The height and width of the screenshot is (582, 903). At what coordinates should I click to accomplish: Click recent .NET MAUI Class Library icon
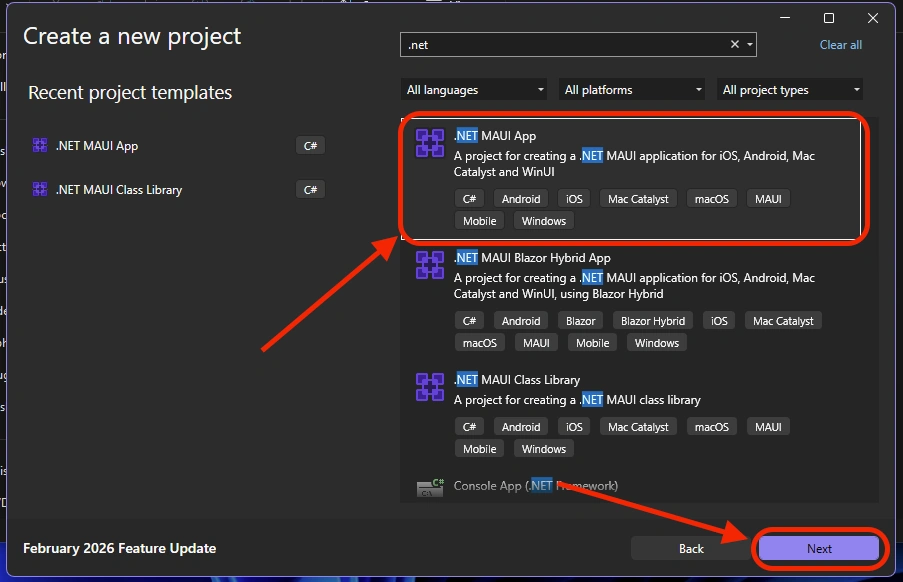click(40, 189)
